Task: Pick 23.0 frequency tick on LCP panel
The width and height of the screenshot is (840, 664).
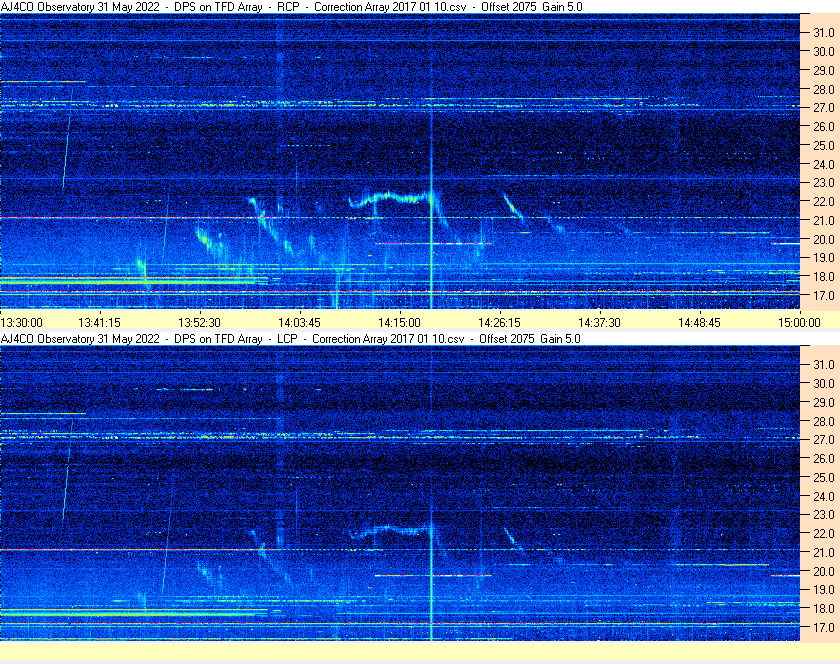Action: (824, 515)
